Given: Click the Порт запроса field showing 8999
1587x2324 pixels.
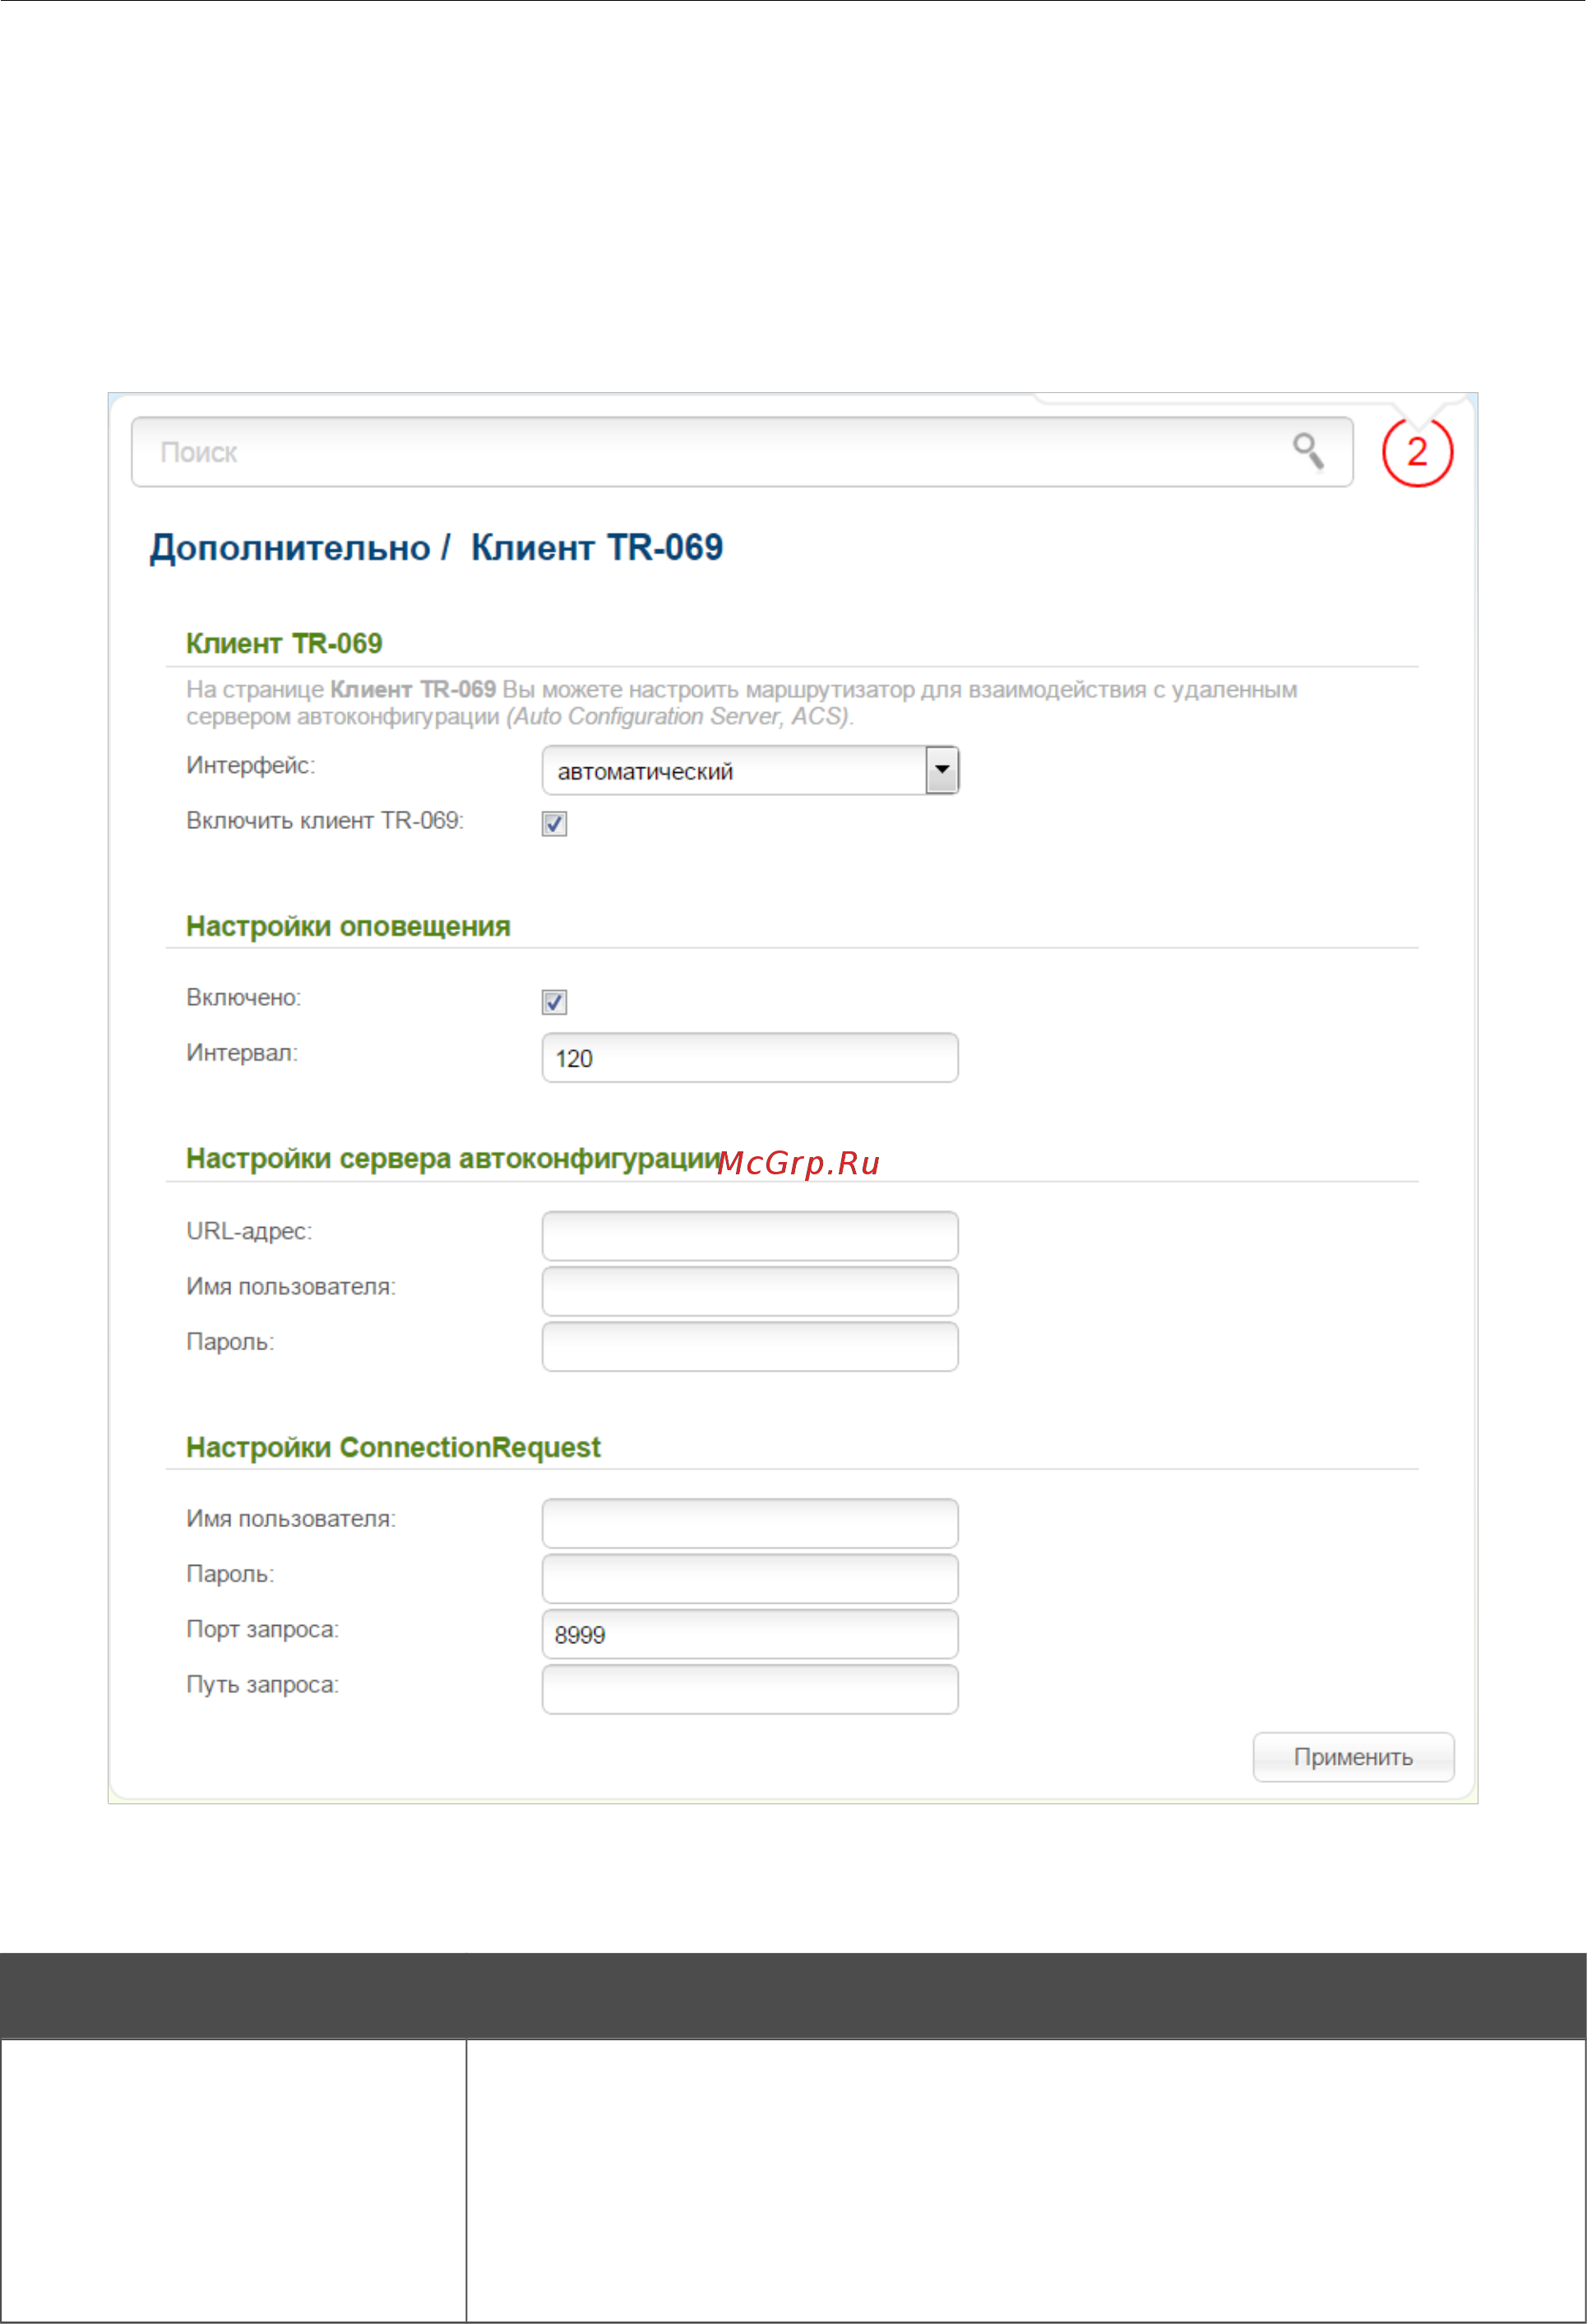Looking at the screenshot, I should (x=750, y=1634).
